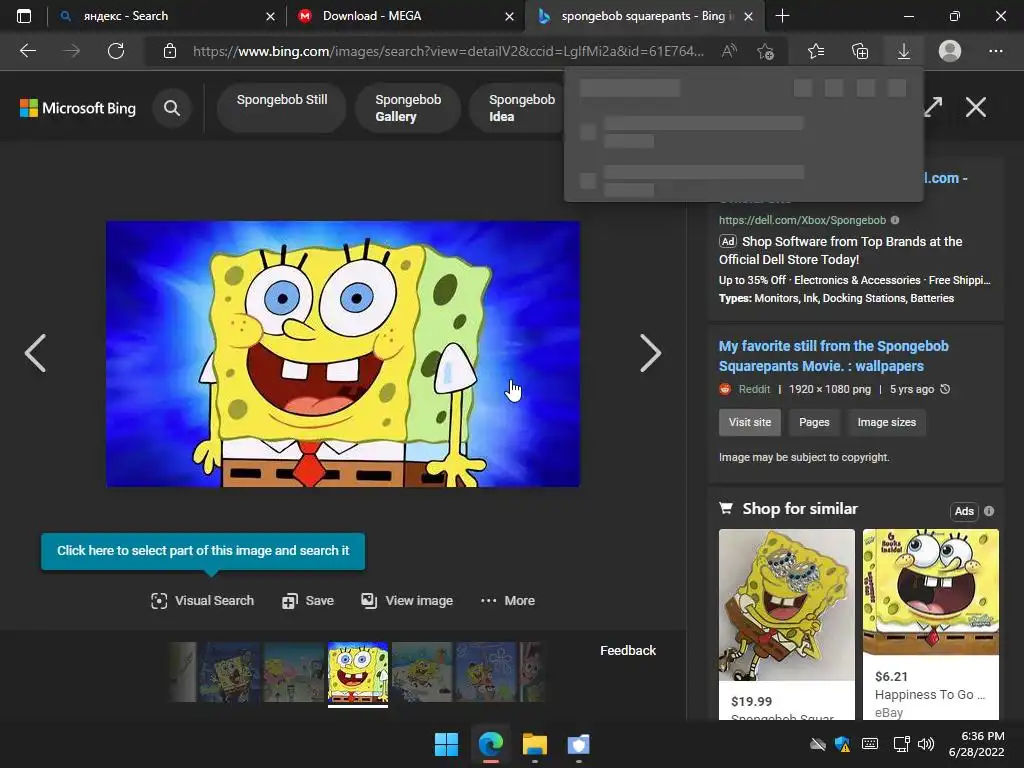Open the dell.com/Xbox/Spongebob ad link
The height and width of the screenshot is (768, 1024).
click(x=802, y=220)
